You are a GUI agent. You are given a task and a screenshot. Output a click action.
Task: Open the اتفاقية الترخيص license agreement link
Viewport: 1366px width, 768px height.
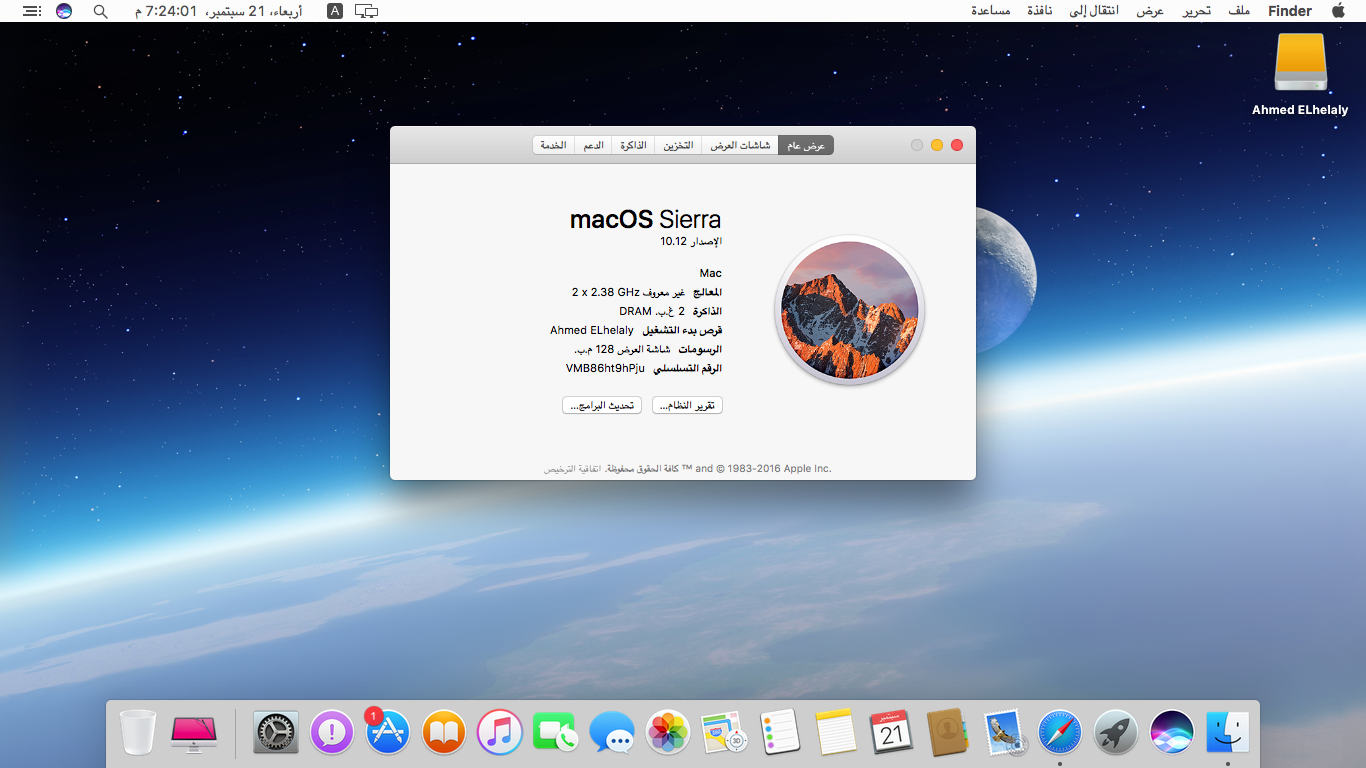(x=573, y=468)
